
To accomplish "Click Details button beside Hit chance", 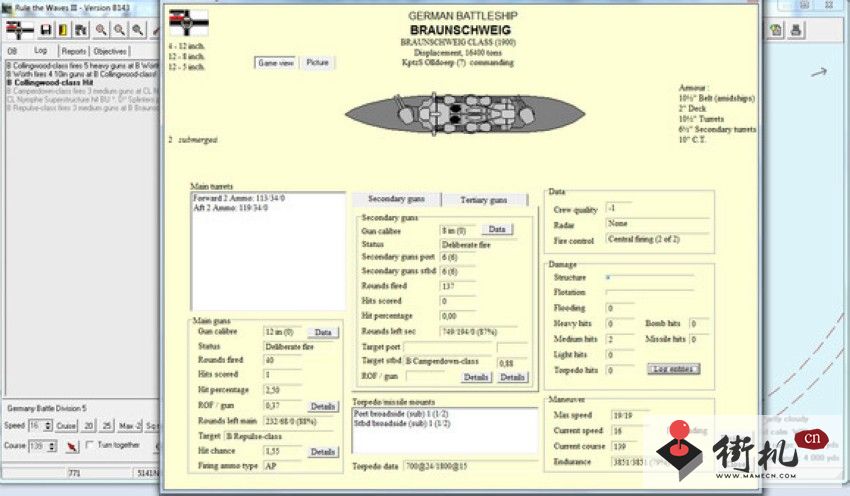I will (323, 452).
